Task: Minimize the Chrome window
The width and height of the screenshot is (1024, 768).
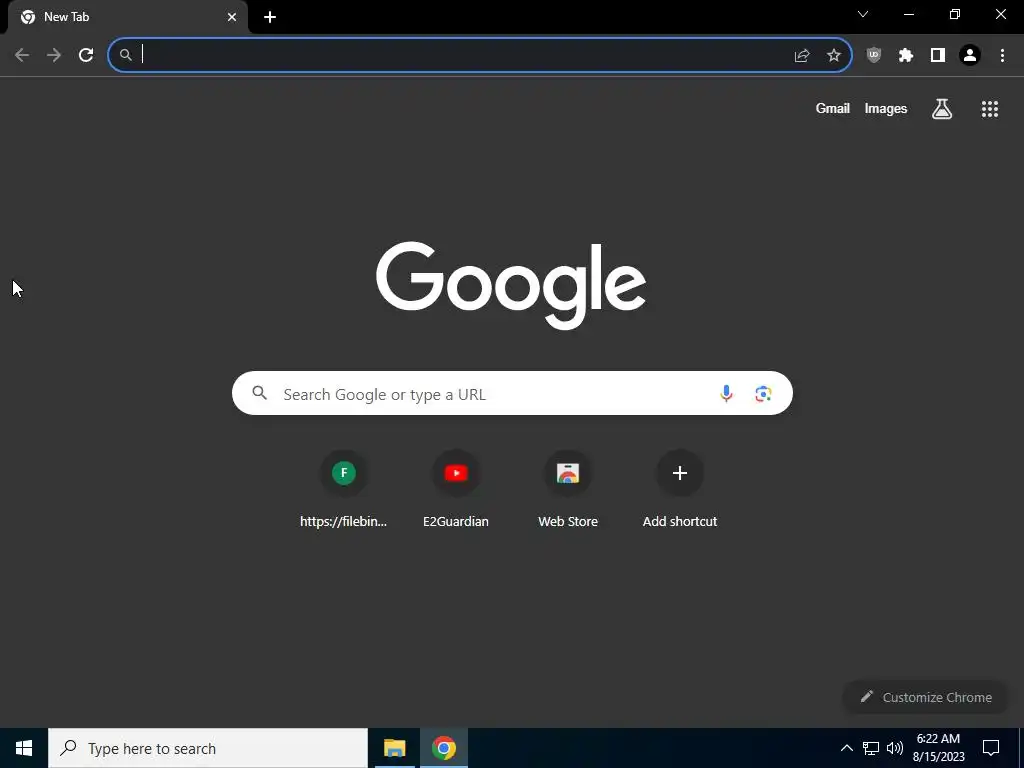Action: point(908,14)
